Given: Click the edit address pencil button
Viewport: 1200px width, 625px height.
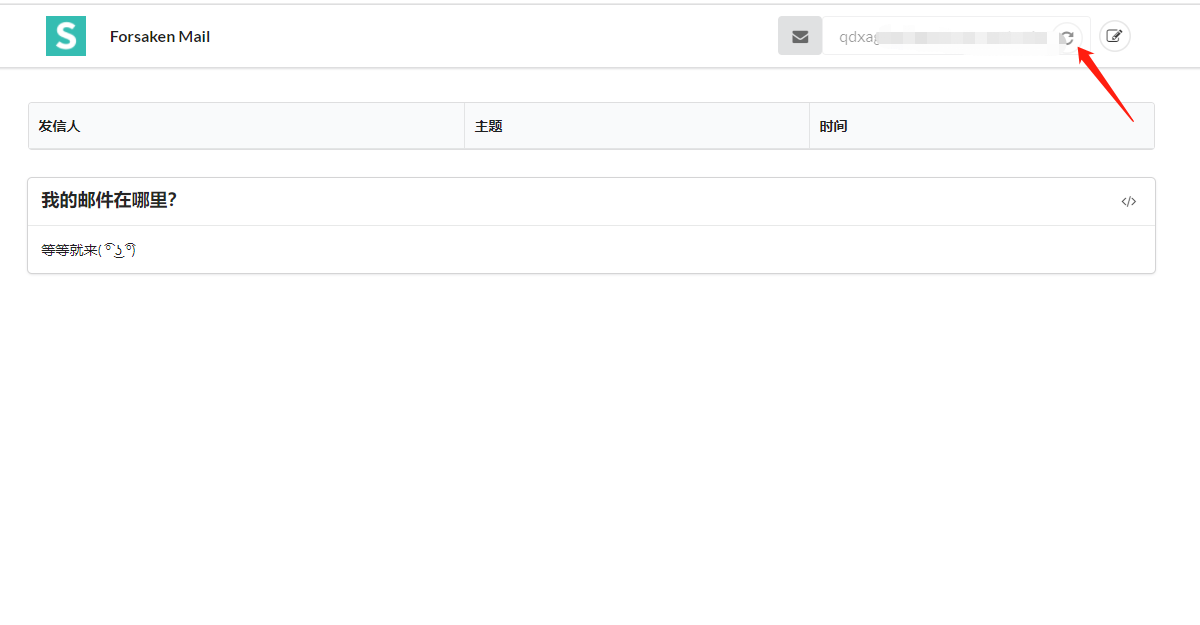Looking at the screenshot, I should pyautogui.click(x=1115, y=36).
